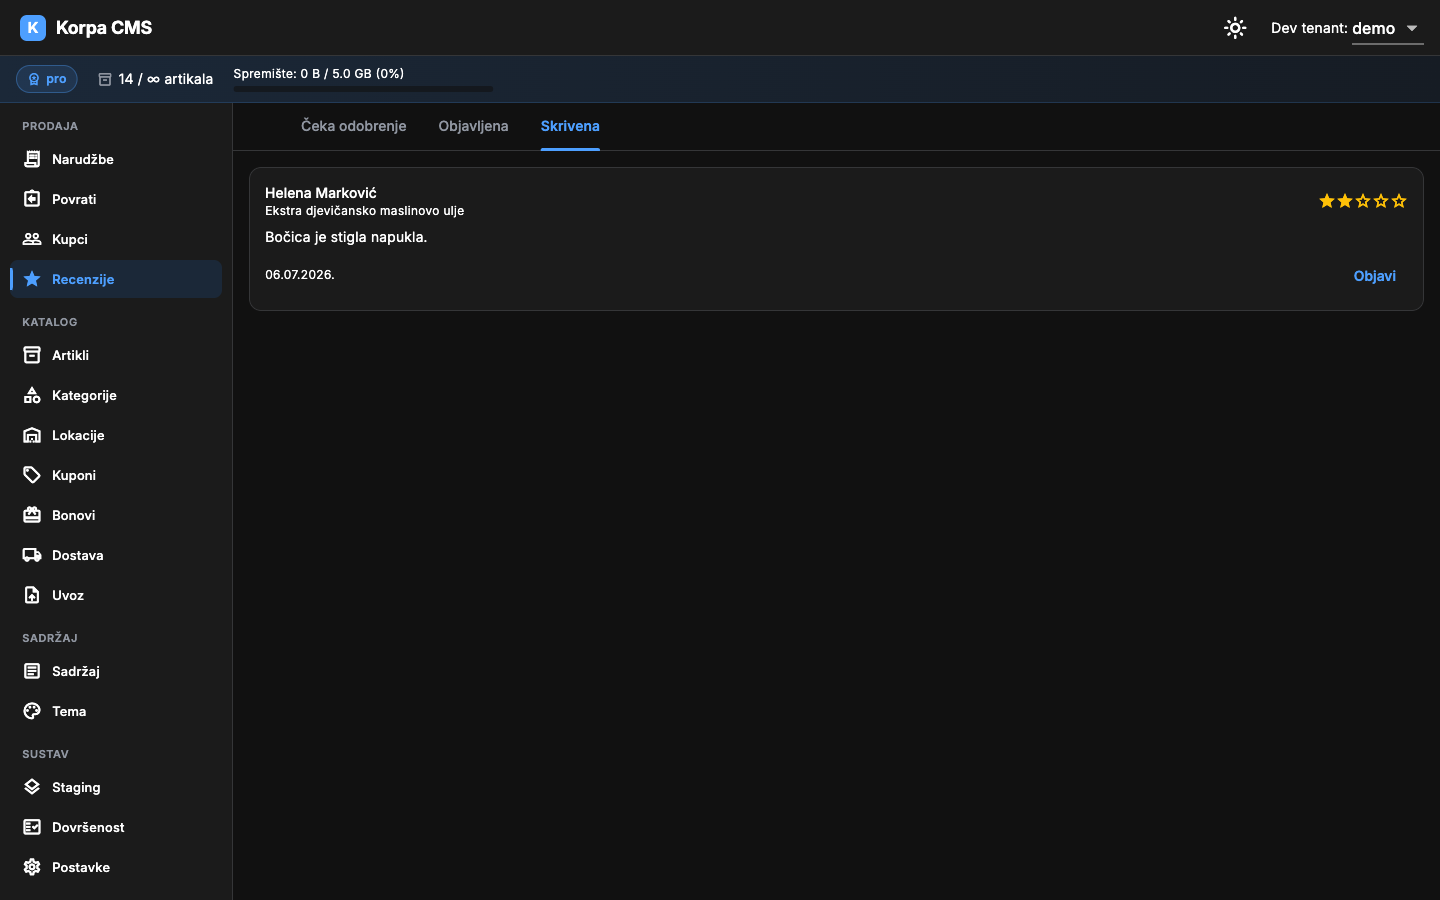Toggle the light/dark theme sun icon
The width and height of the screenshot is (1440, 900).
[1235, 28]
